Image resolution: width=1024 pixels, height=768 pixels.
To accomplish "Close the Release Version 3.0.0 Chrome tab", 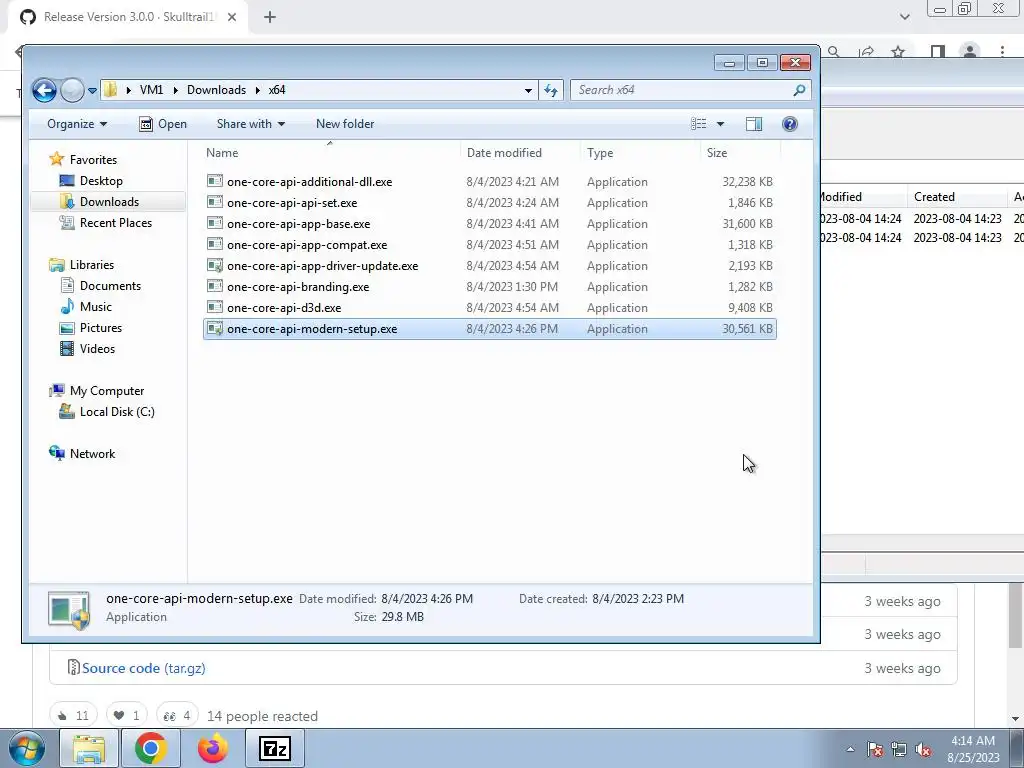I will coord(232,17).
